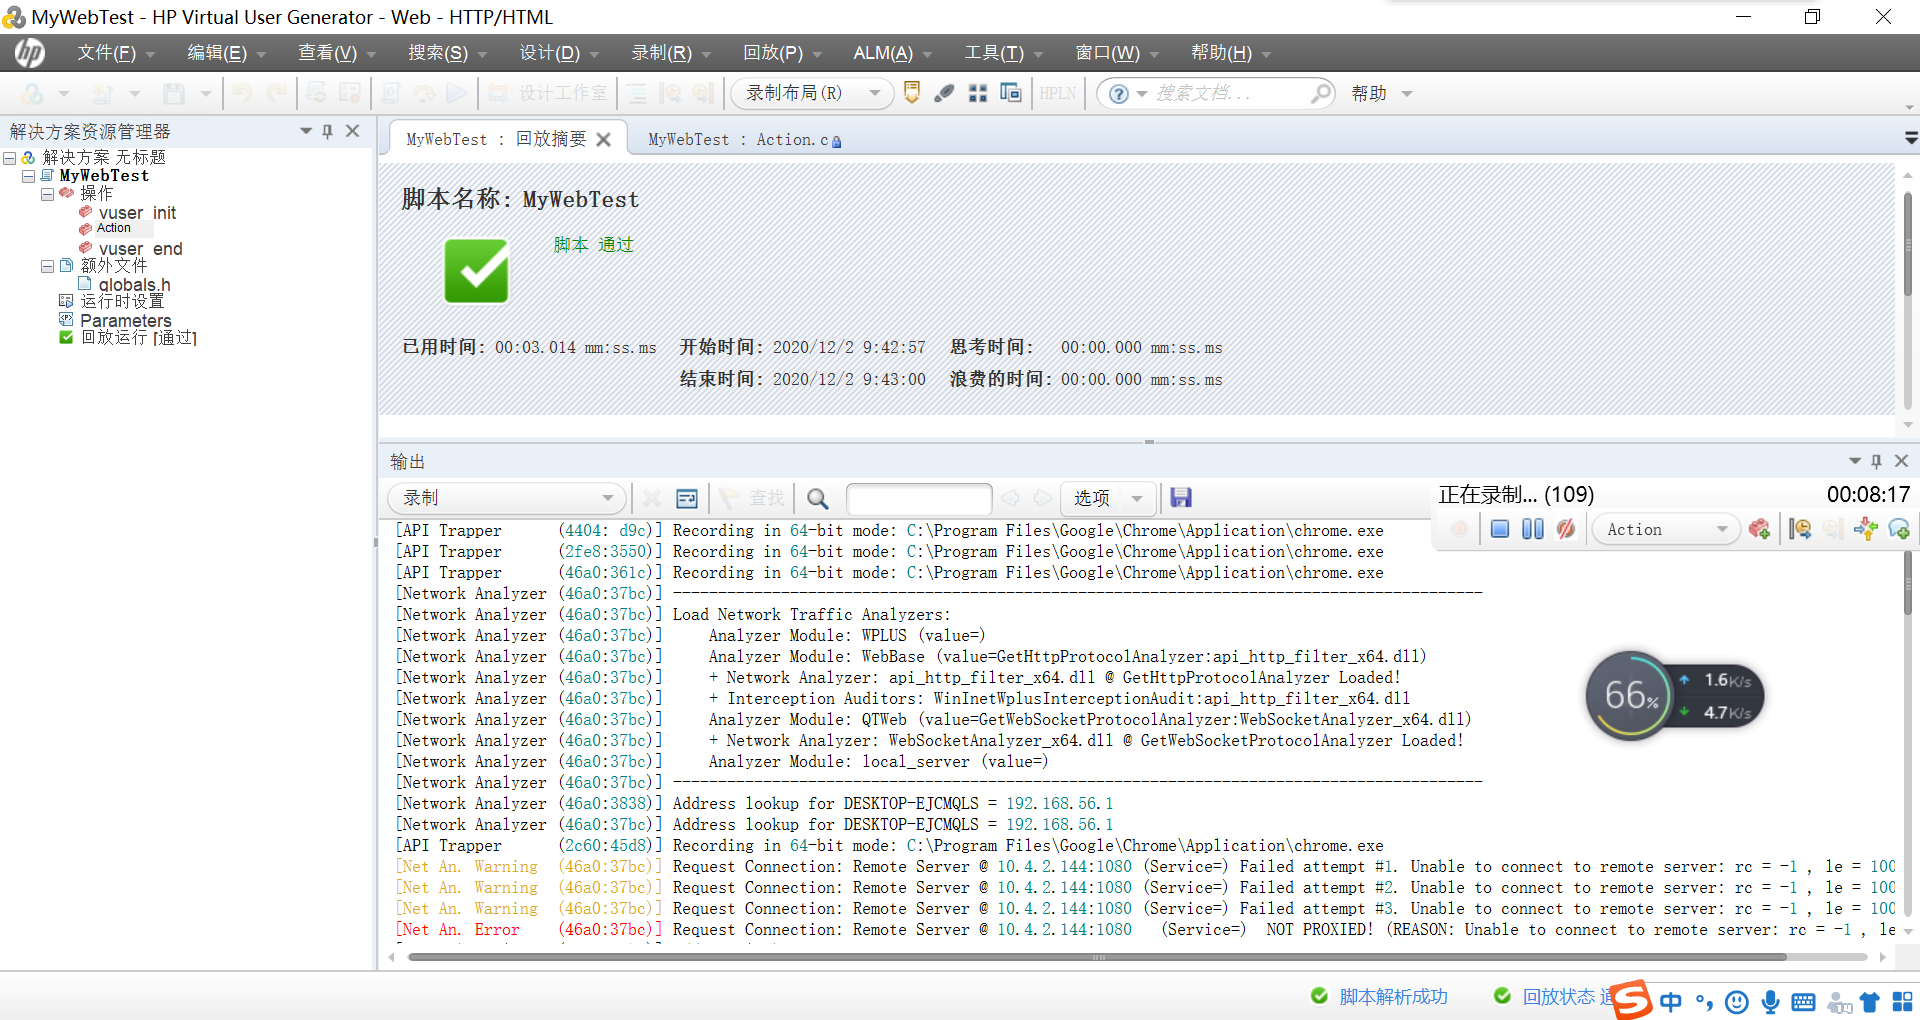This screenshot has height=1020, width=1920.
Task: Insert rendezvous point icon in recording bar
Action: (x=1865, y=529)
